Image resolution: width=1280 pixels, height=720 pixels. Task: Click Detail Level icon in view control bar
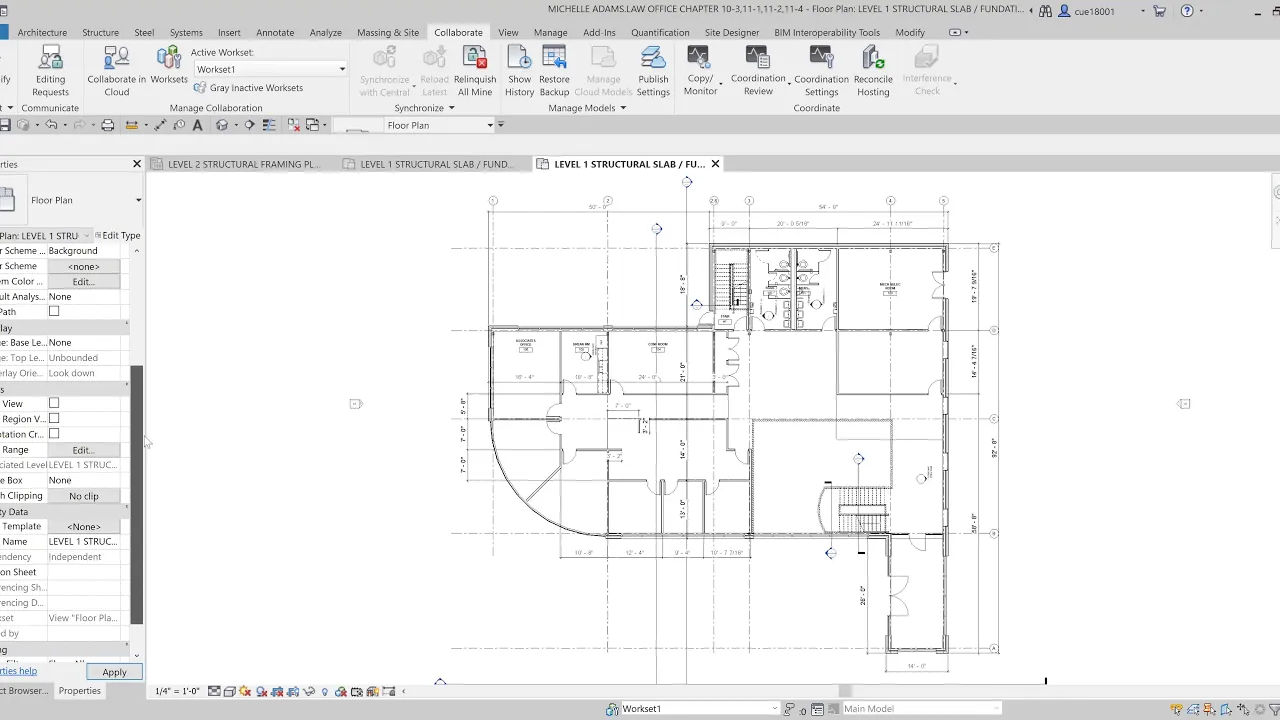click(215, 691)
